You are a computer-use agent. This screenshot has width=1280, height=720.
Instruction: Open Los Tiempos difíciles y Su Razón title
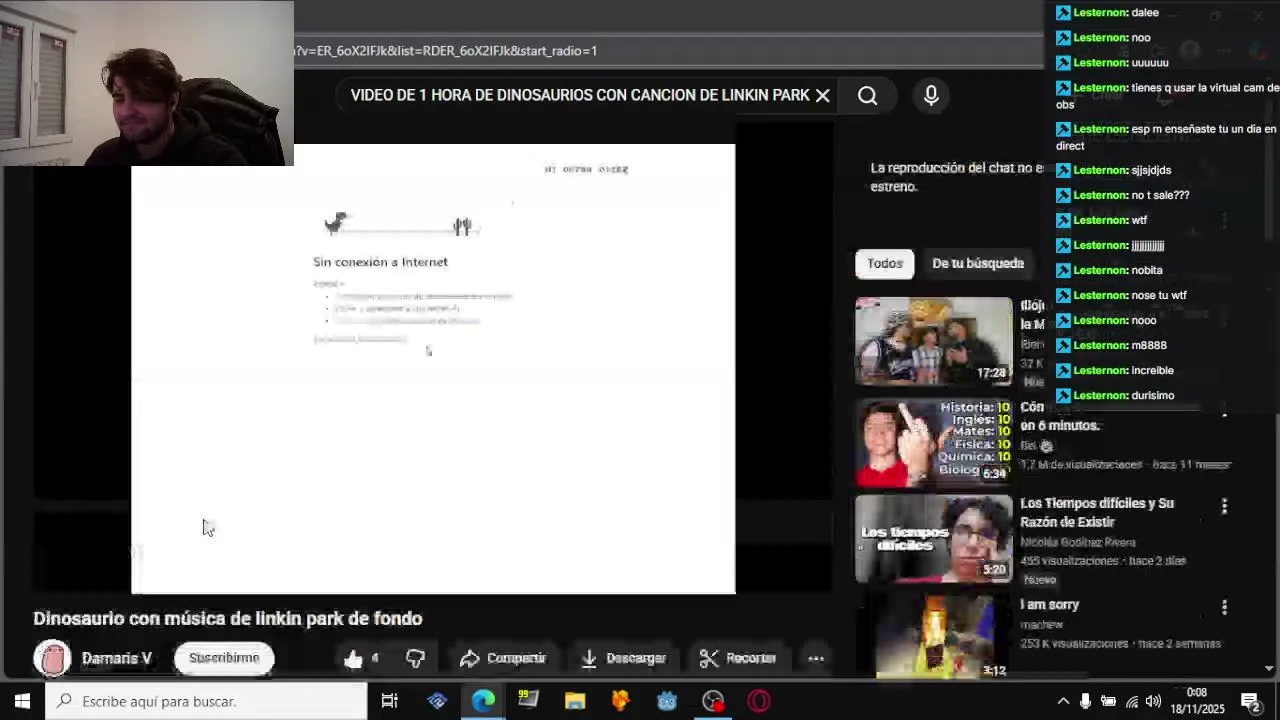1097,512
